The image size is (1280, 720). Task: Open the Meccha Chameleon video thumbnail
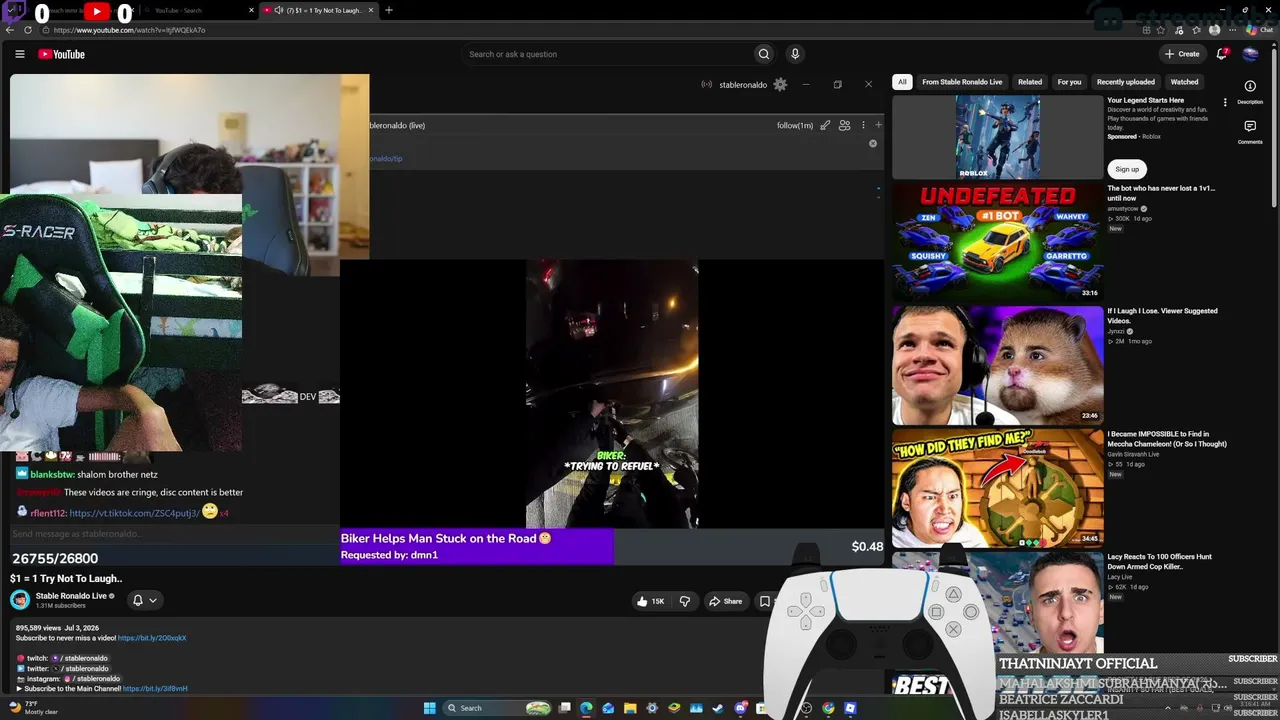pyautogui.click(x=998, y=487)
